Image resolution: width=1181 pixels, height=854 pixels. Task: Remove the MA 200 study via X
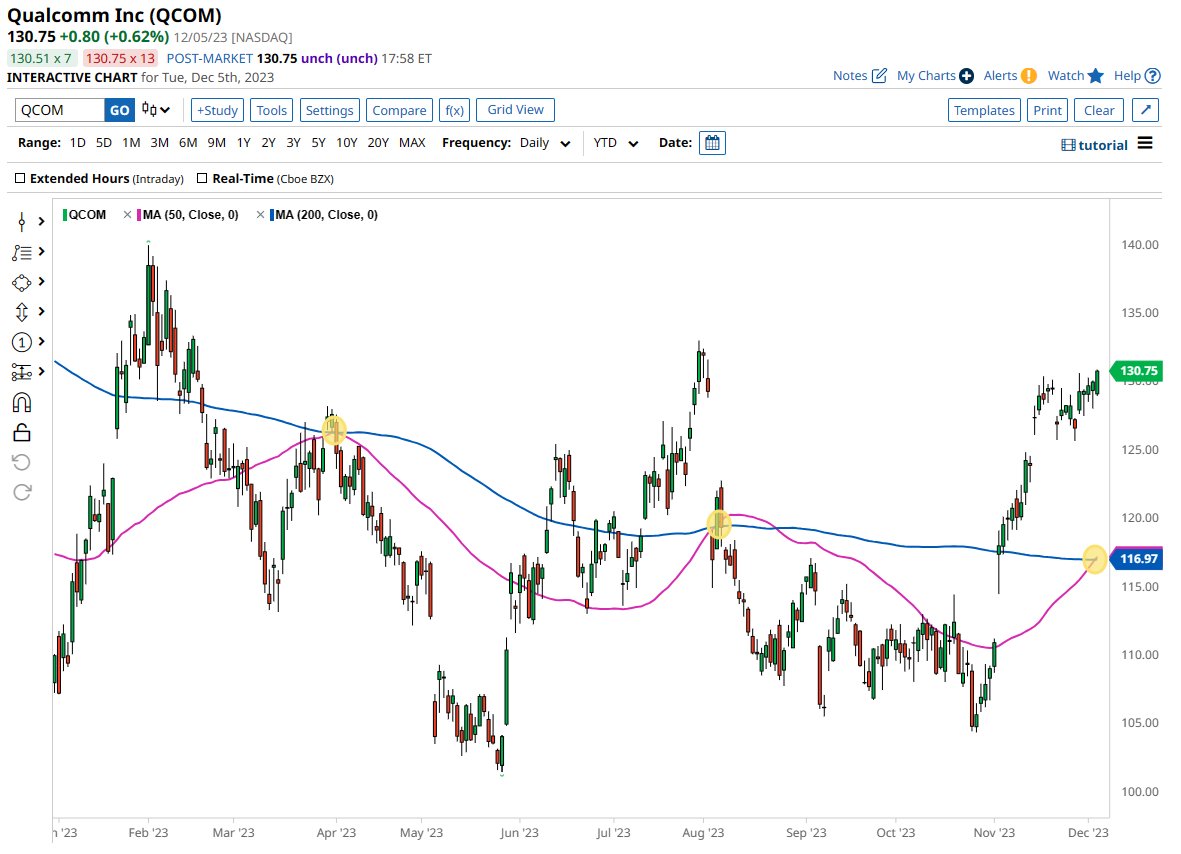(x=260, y=215)
